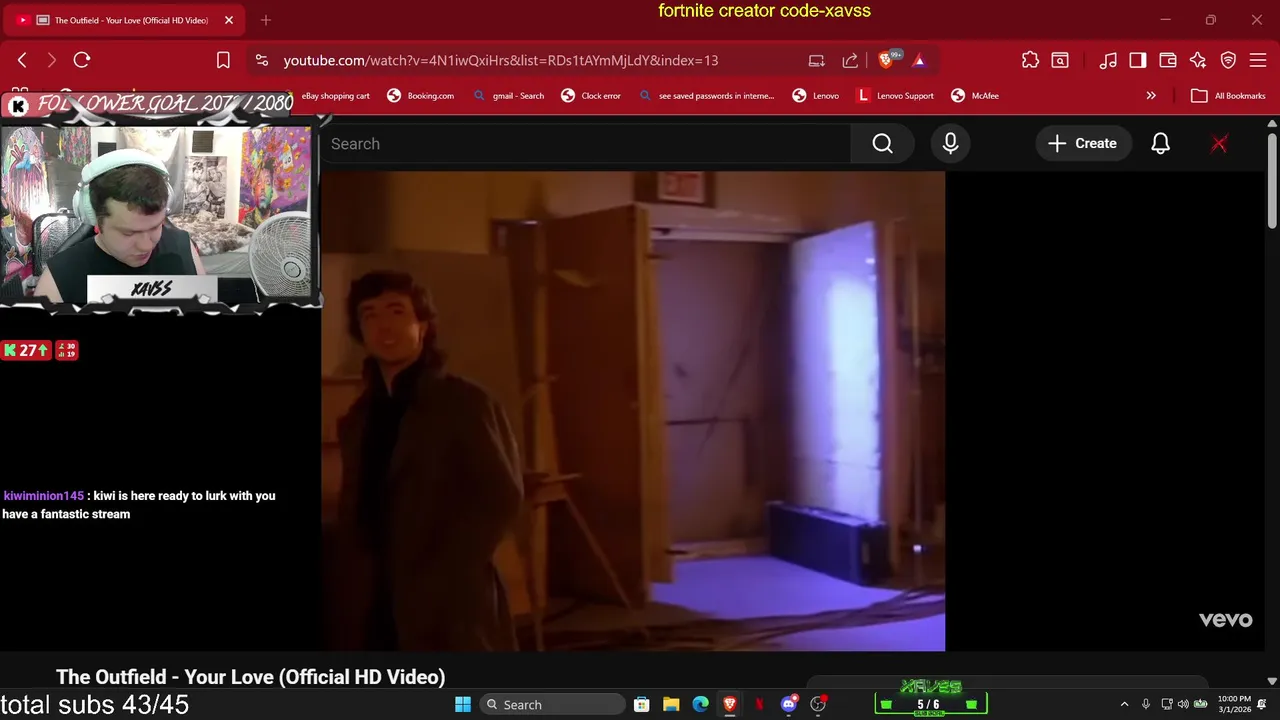Open the 10:00 PM clock calendar
Viewport: 1280px width, 720px height.
1234,704
